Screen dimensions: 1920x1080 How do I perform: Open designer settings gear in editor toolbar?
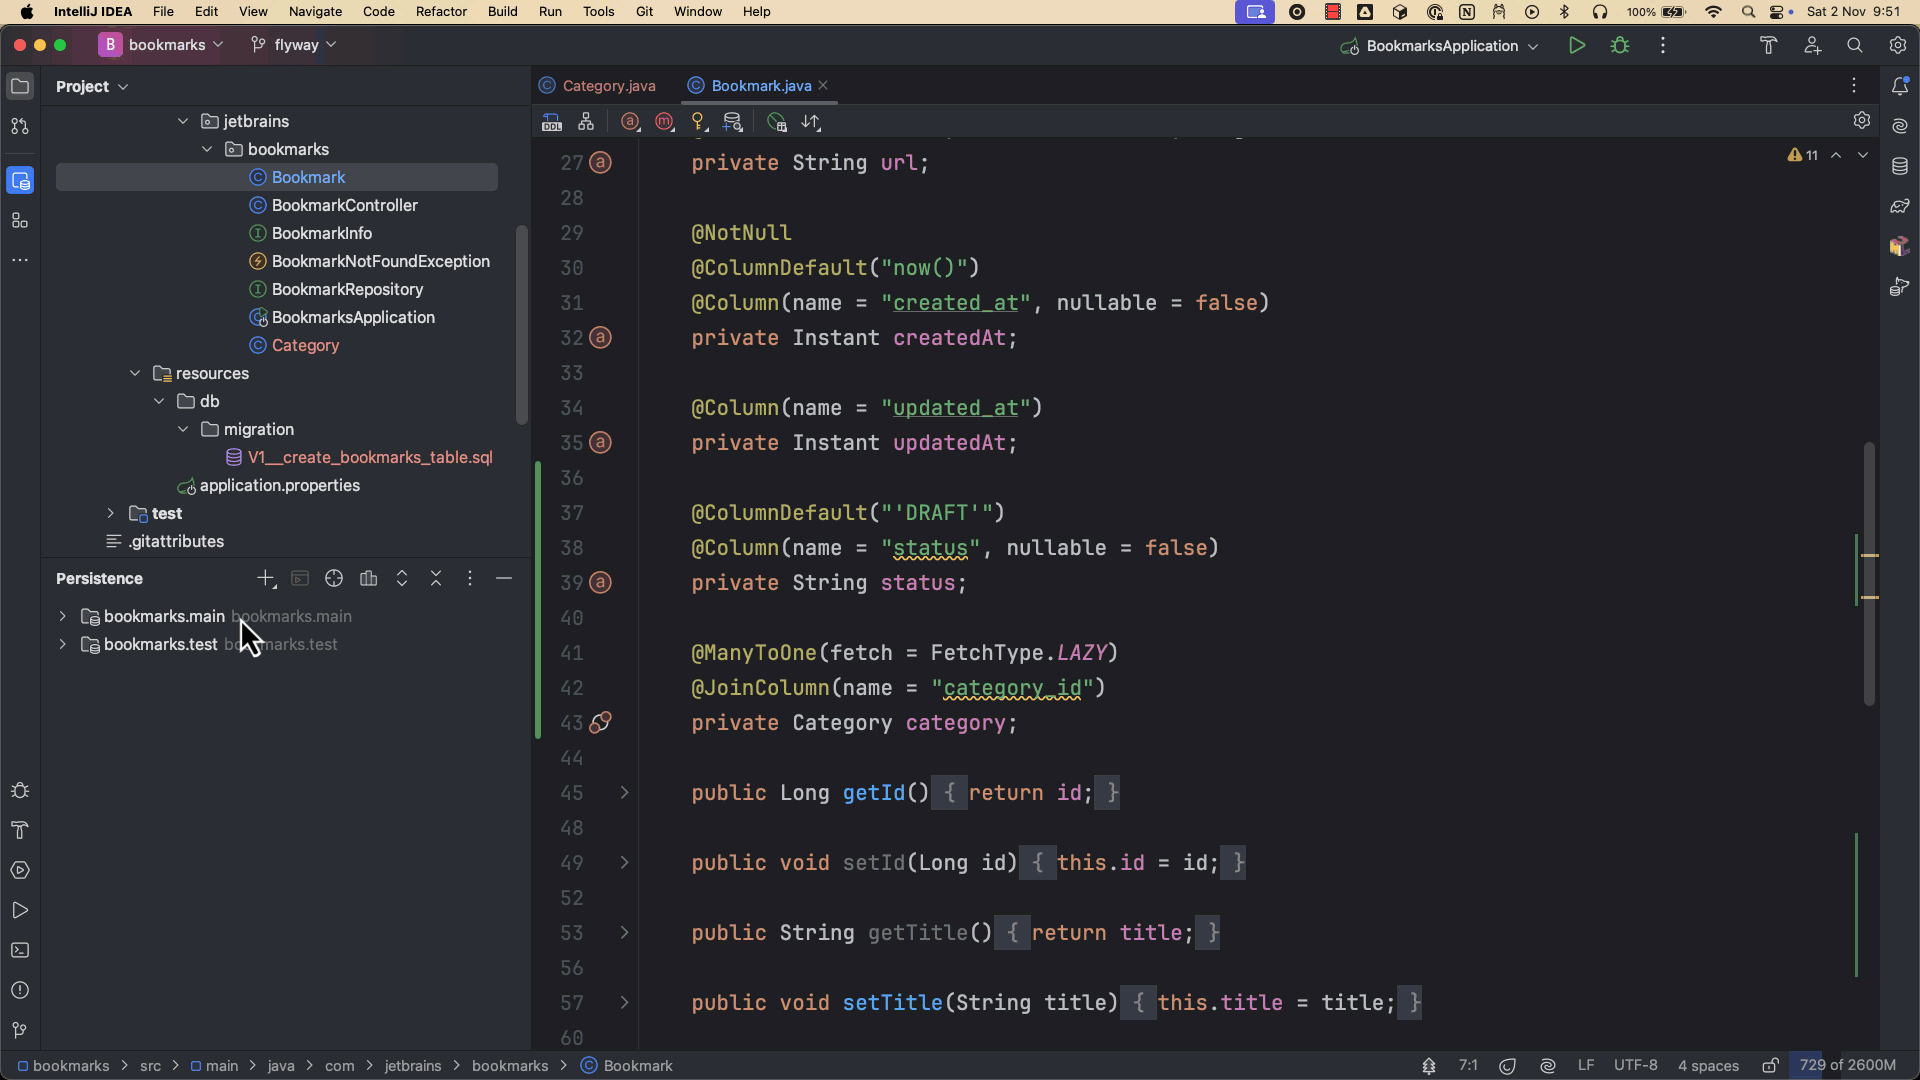click(x=1861, y=120)
